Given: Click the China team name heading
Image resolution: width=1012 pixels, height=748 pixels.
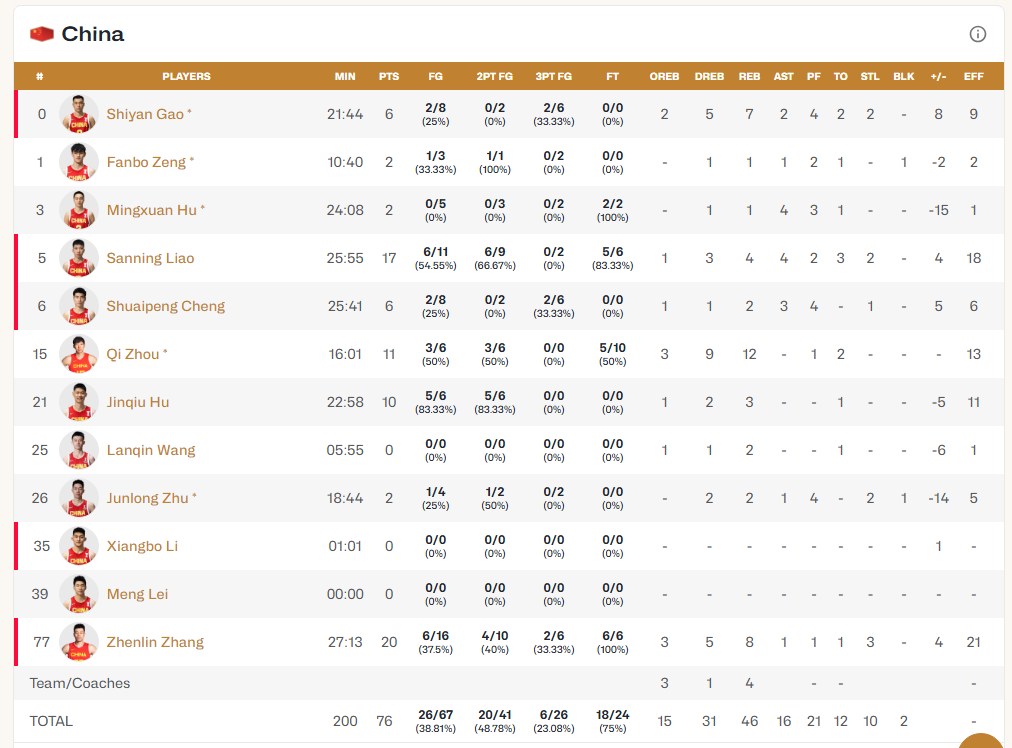Looking at the screenshot, I should (x=92, y=34).
